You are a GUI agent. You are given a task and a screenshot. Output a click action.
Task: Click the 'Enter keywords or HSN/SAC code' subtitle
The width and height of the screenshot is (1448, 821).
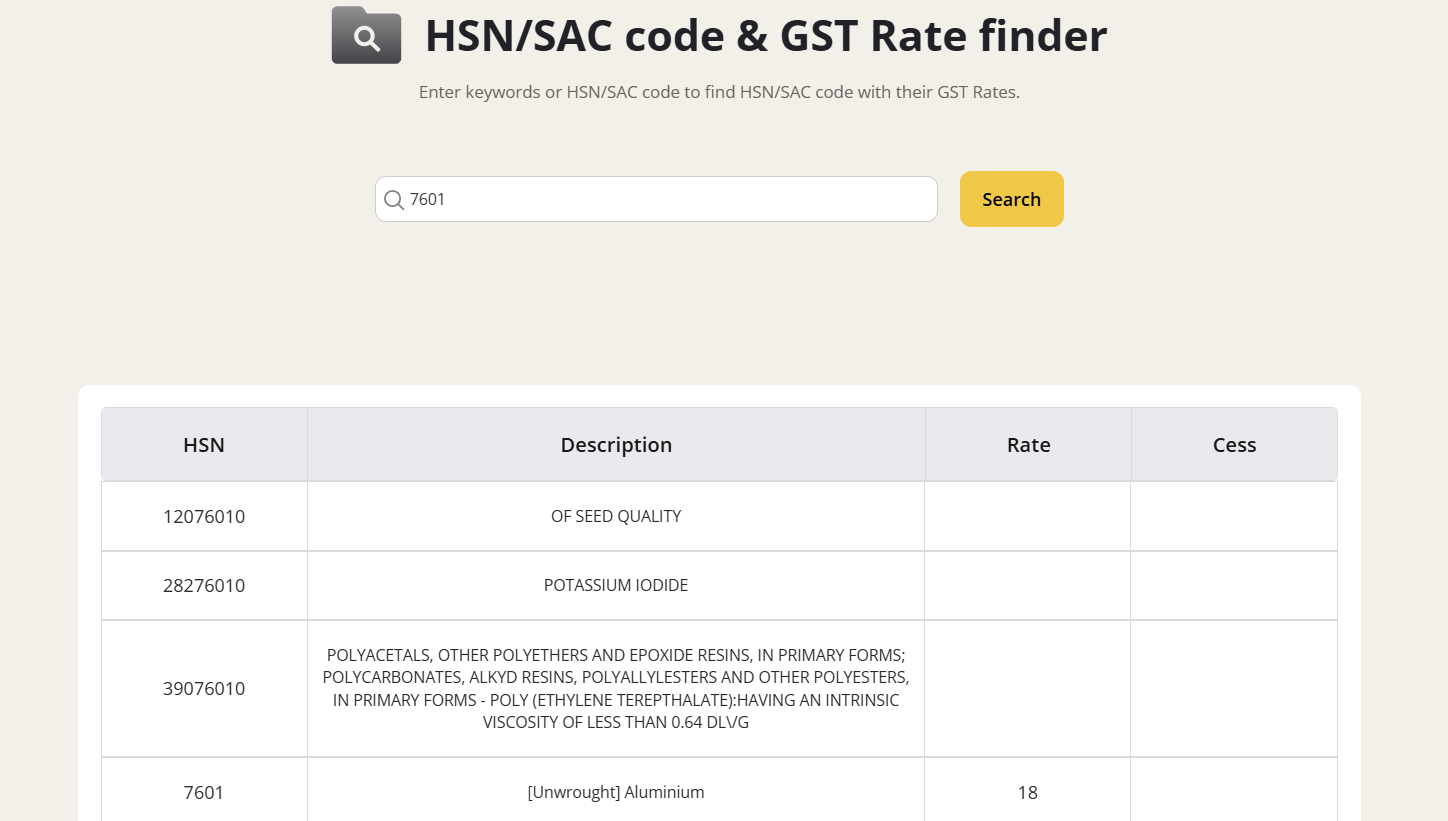click(719, 93)
